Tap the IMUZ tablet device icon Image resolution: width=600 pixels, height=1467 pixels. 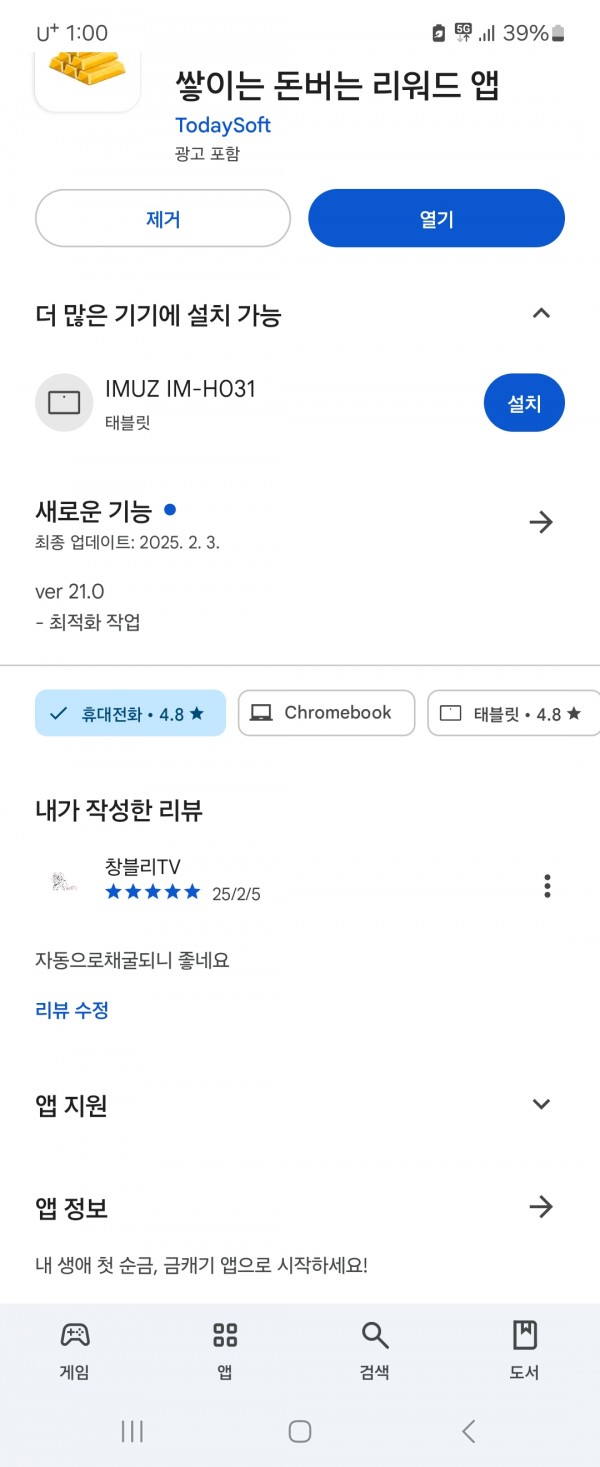(x=64, y=403)
